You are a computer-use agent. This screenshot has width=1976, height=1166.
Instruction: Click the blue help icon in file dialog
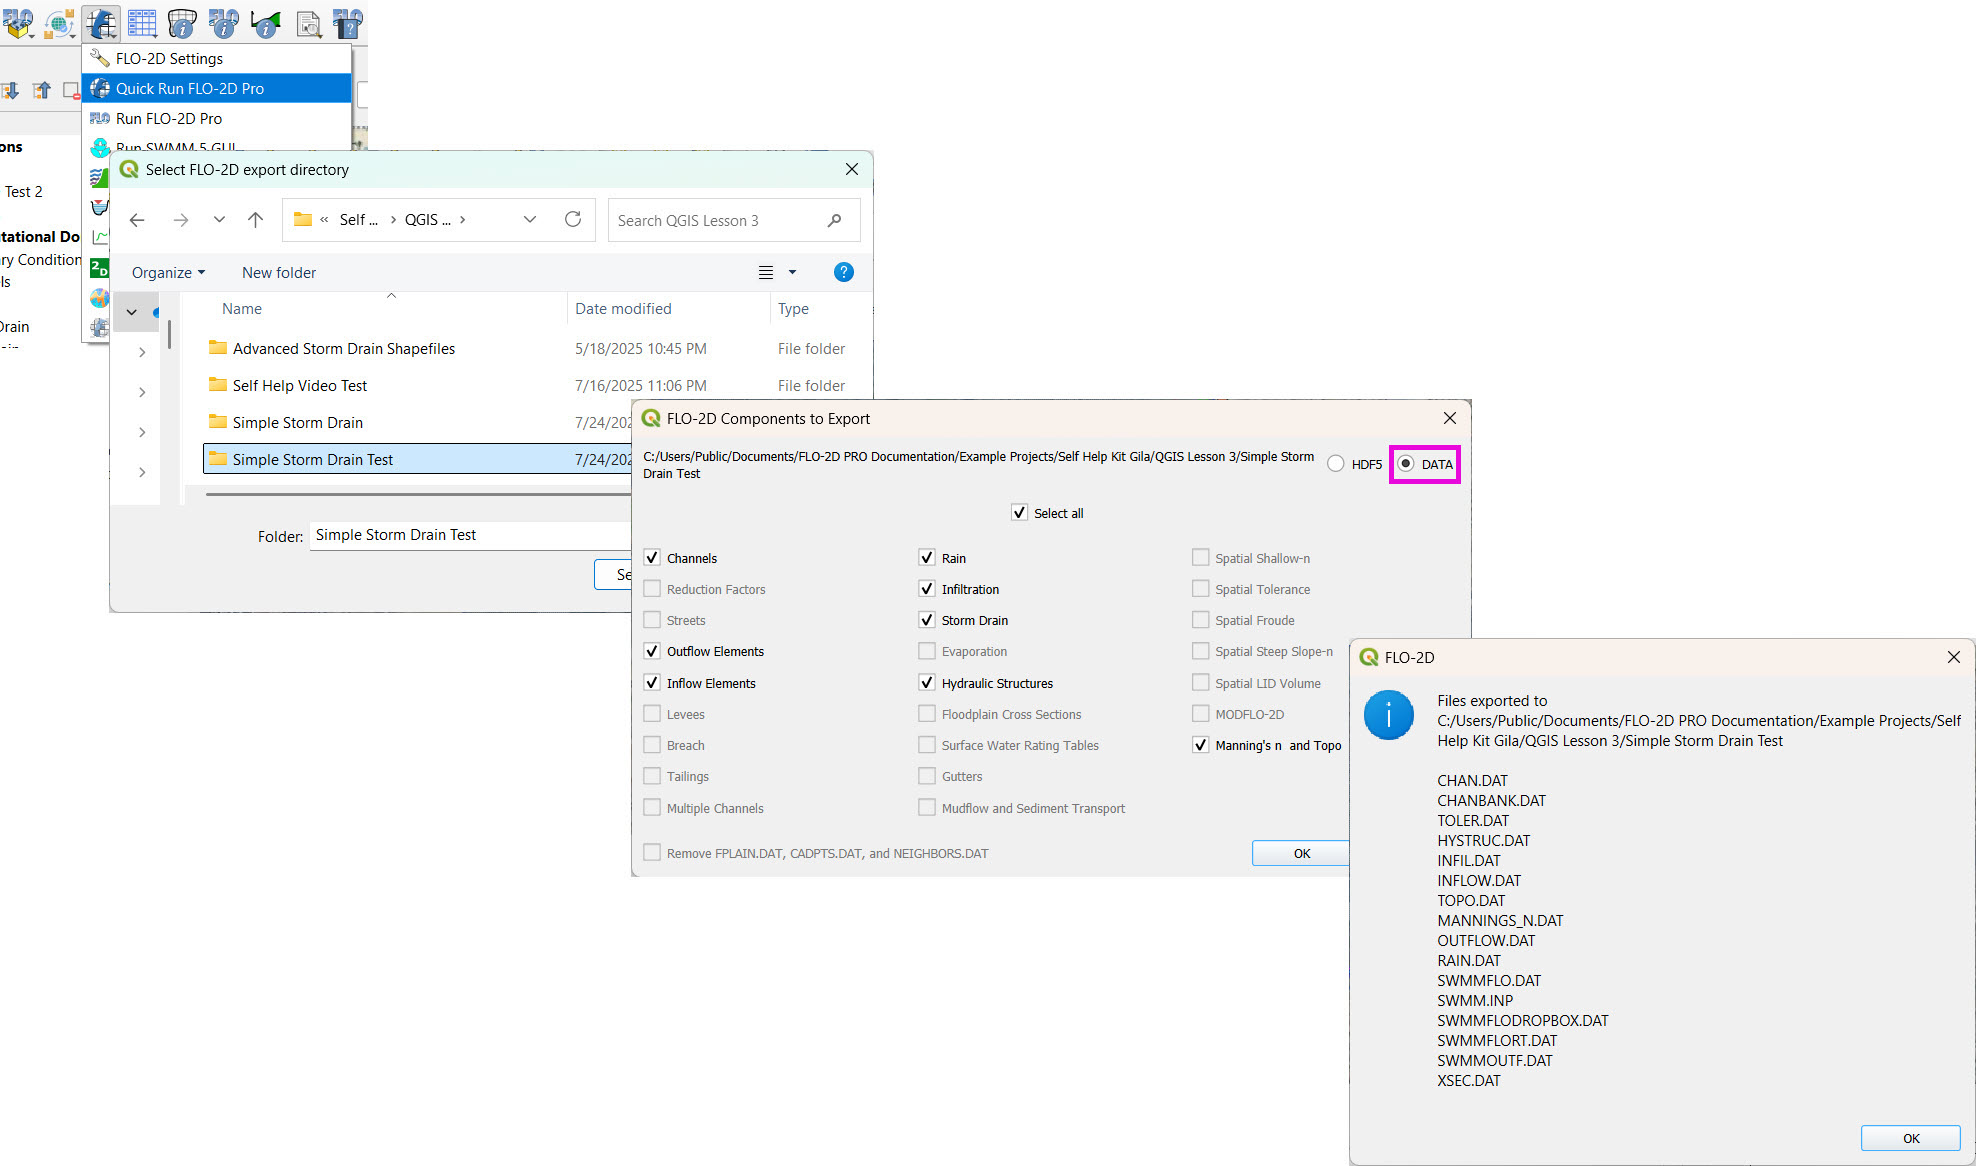click(x=843, y=272)
